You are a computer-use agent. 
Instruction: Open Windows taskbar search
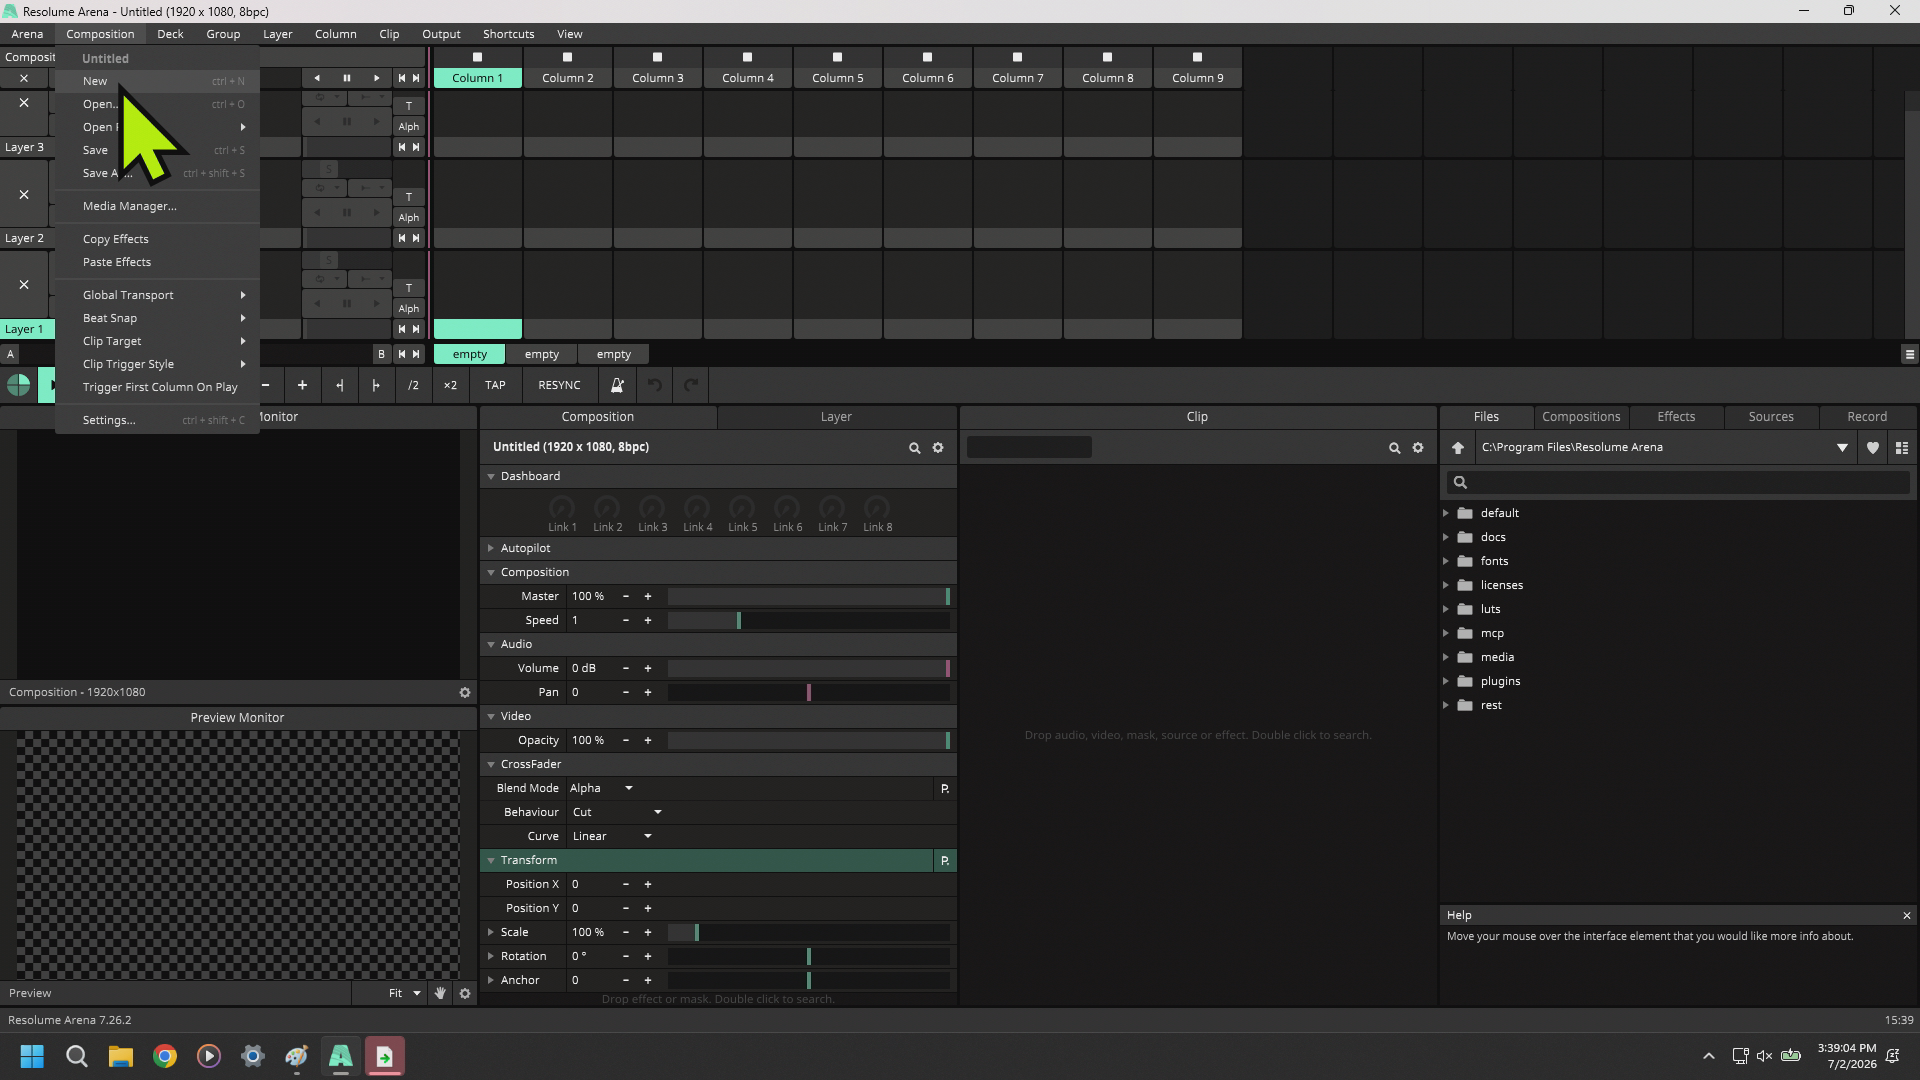(77, 1056)
